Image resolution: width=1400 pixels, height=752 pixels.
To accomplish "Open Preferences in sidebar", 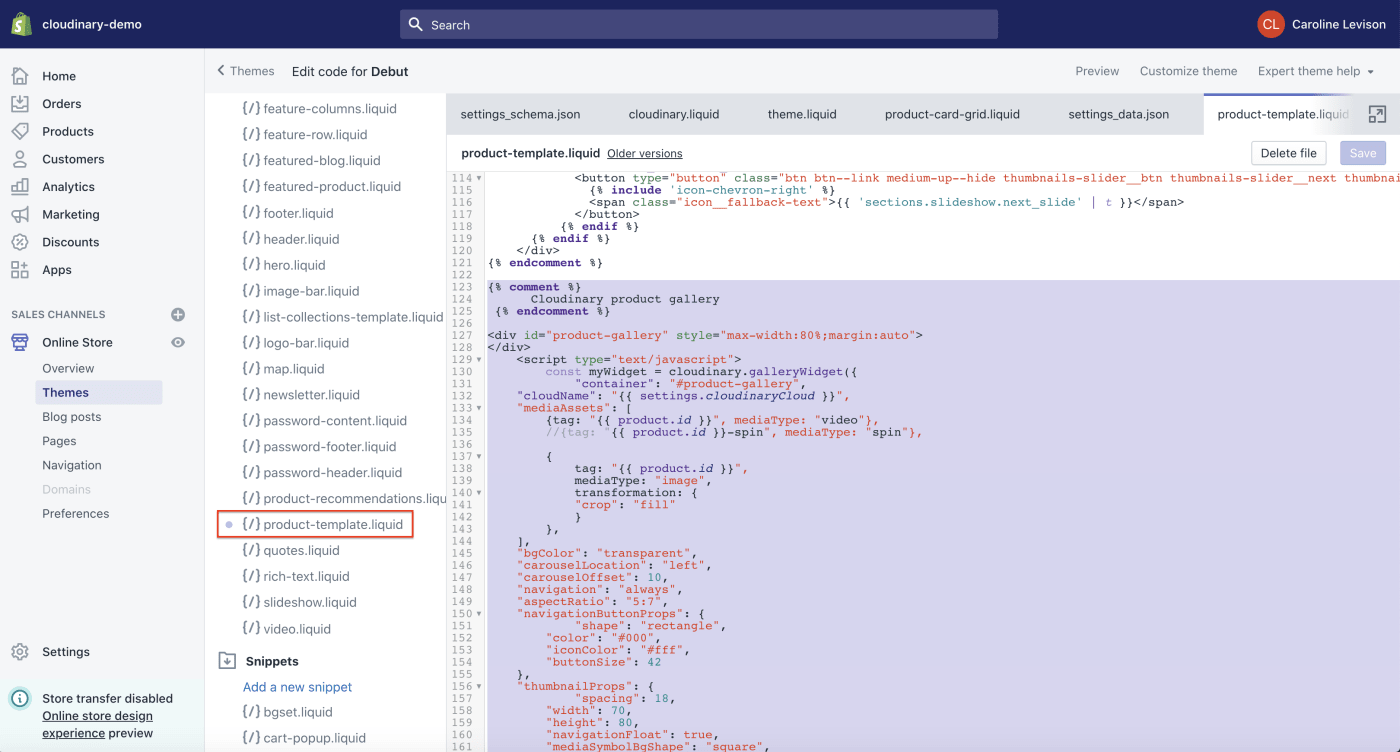I will 76,513.
